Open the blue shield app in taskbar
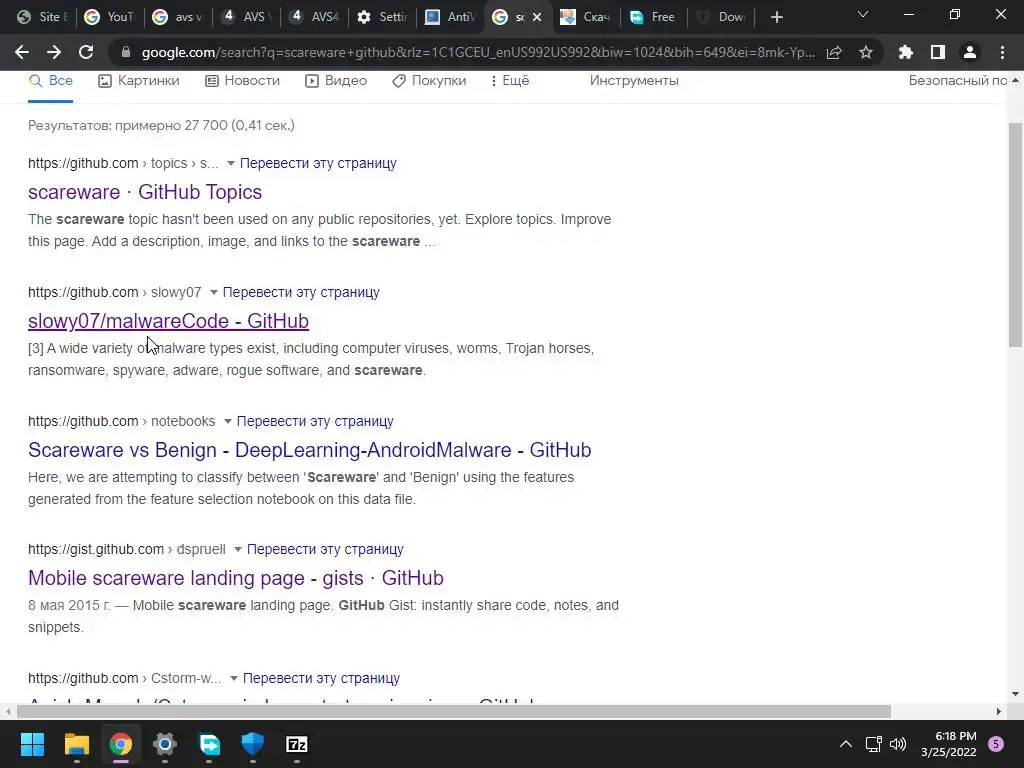1024x768 pixels. (x=253, y=744)
